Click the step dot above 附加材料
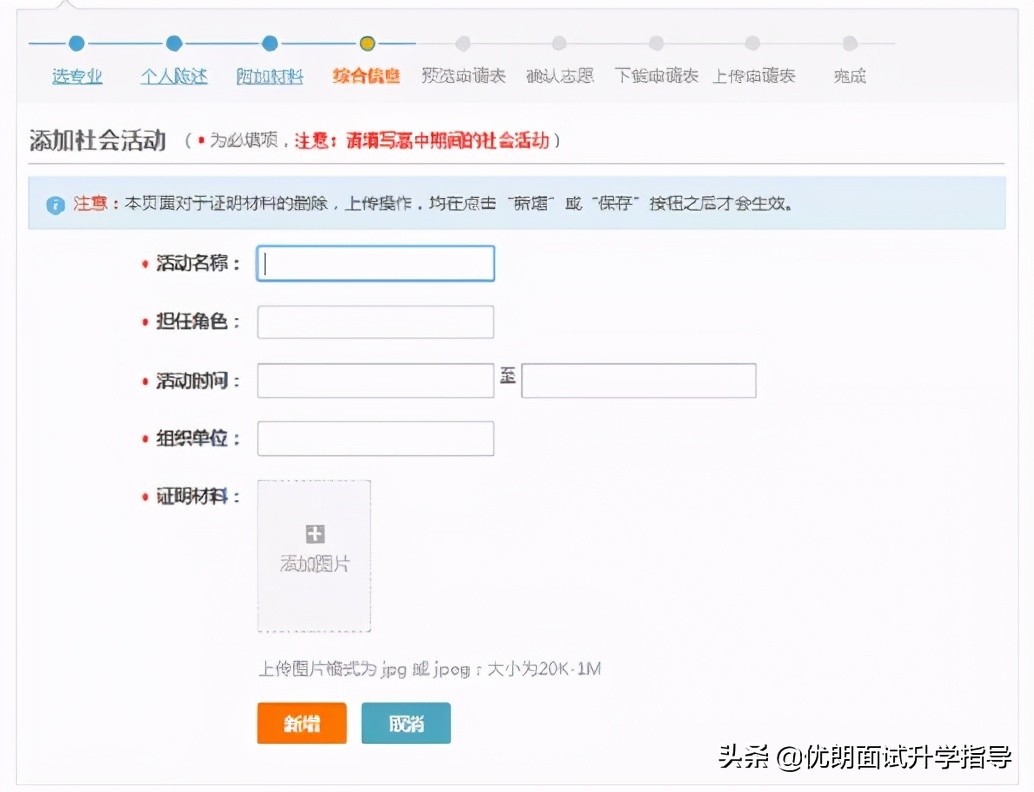The width and height of the screenshot is (1034, 792). click(x=270, y=44)
